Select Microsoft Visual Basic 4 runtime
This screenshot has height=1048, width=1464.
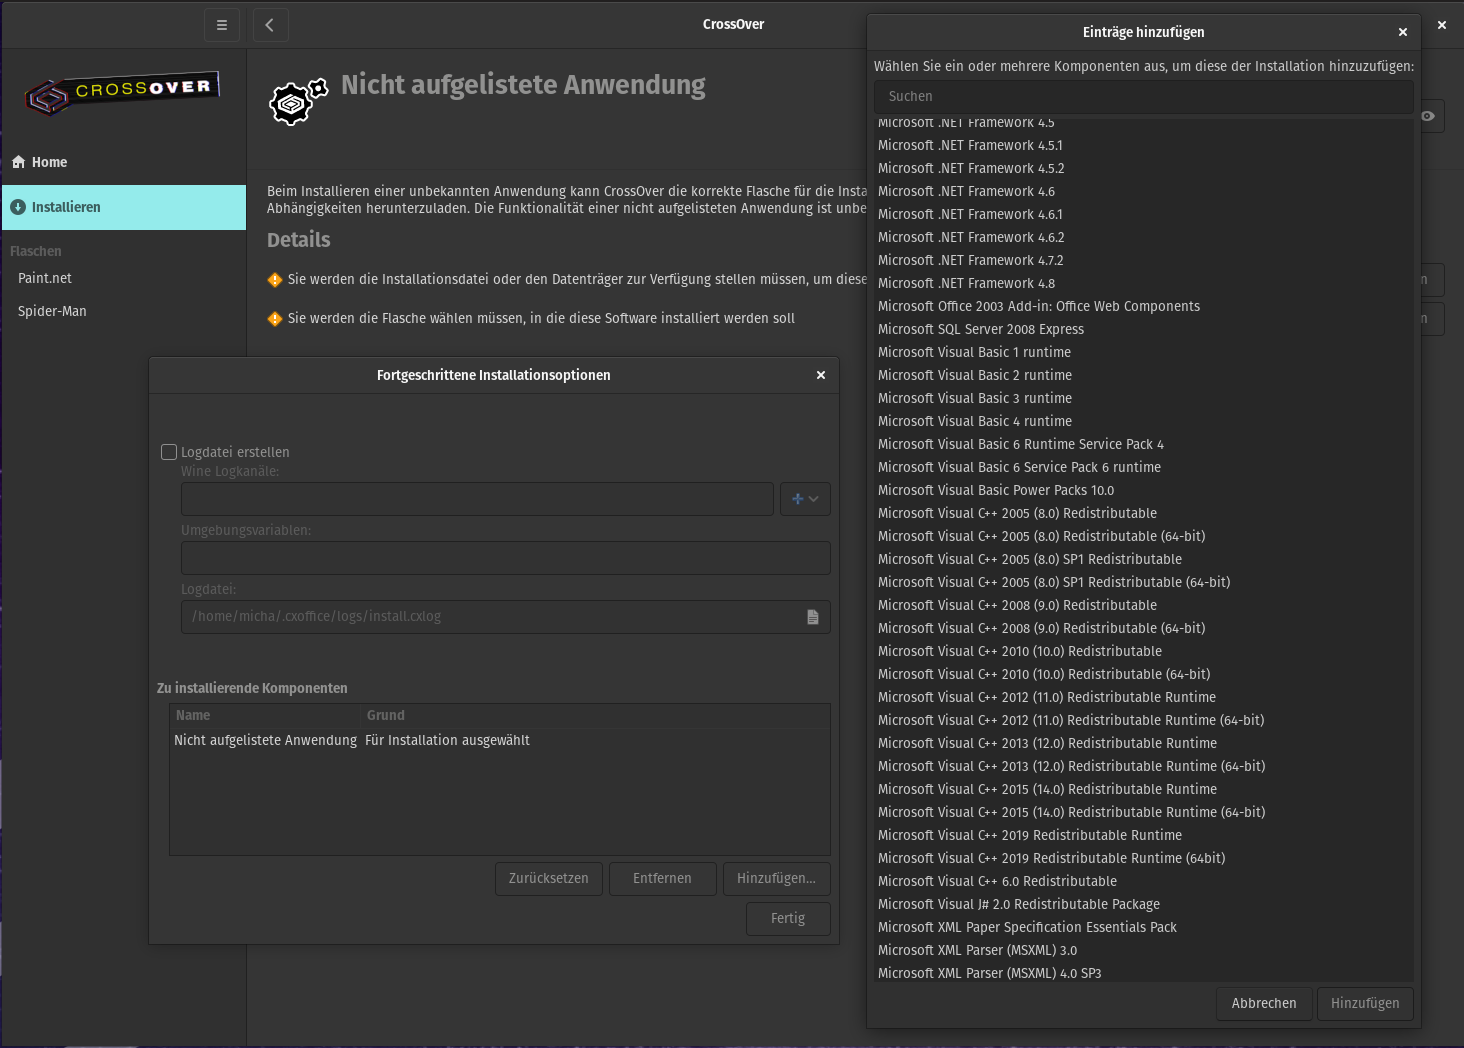coord(1144,421)
